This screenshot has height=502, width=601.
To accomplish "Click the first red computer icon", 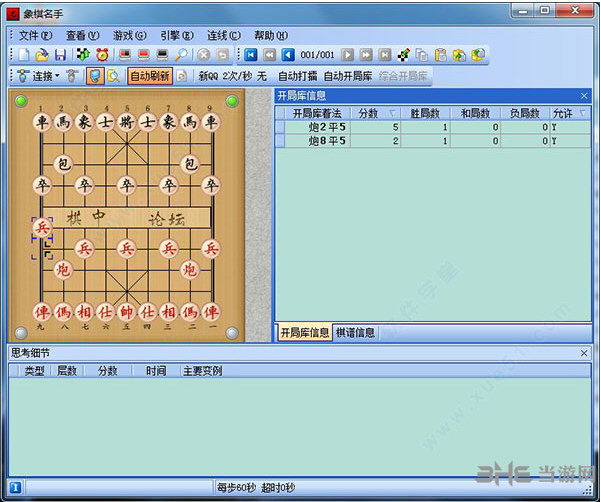I will [x=125, y=55].
